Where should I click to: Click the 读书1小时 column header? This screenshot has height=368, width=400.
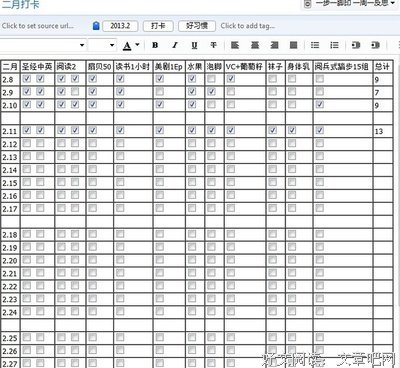pyautogui.click(x=133, y=67)
